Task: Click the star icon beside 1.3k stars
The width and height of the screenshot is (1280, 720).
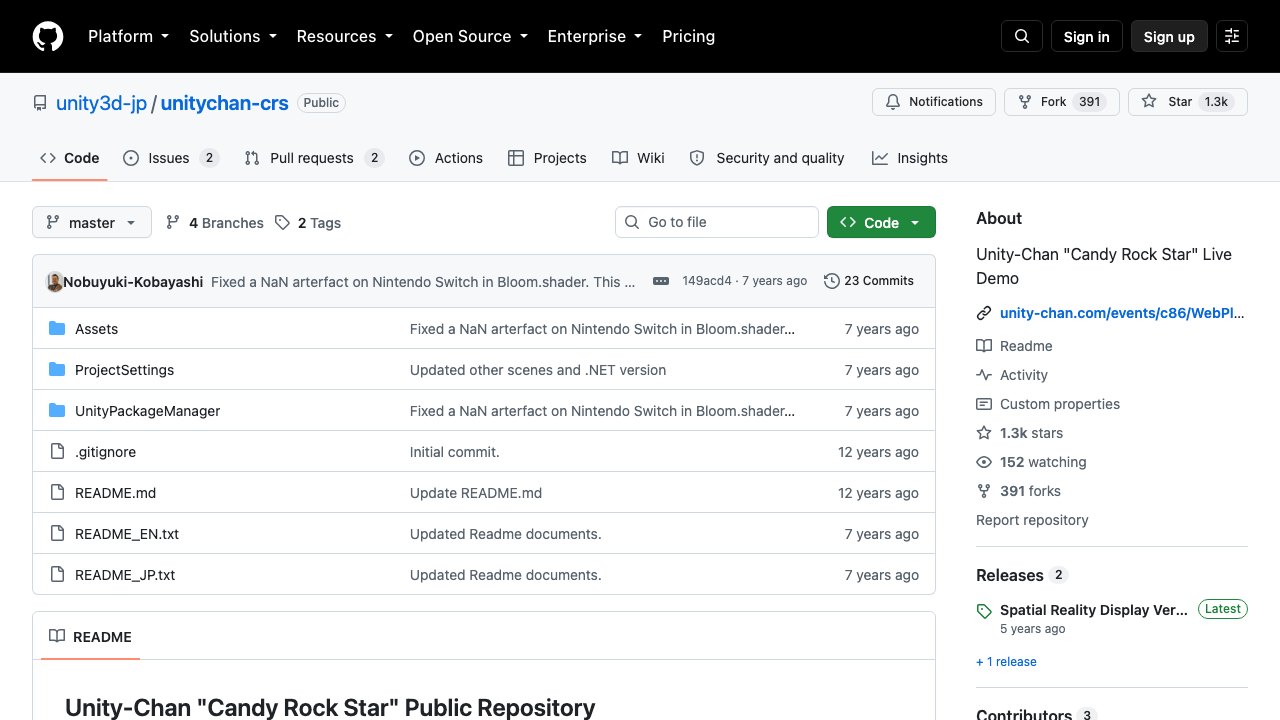Action: (x=984, y=433)
